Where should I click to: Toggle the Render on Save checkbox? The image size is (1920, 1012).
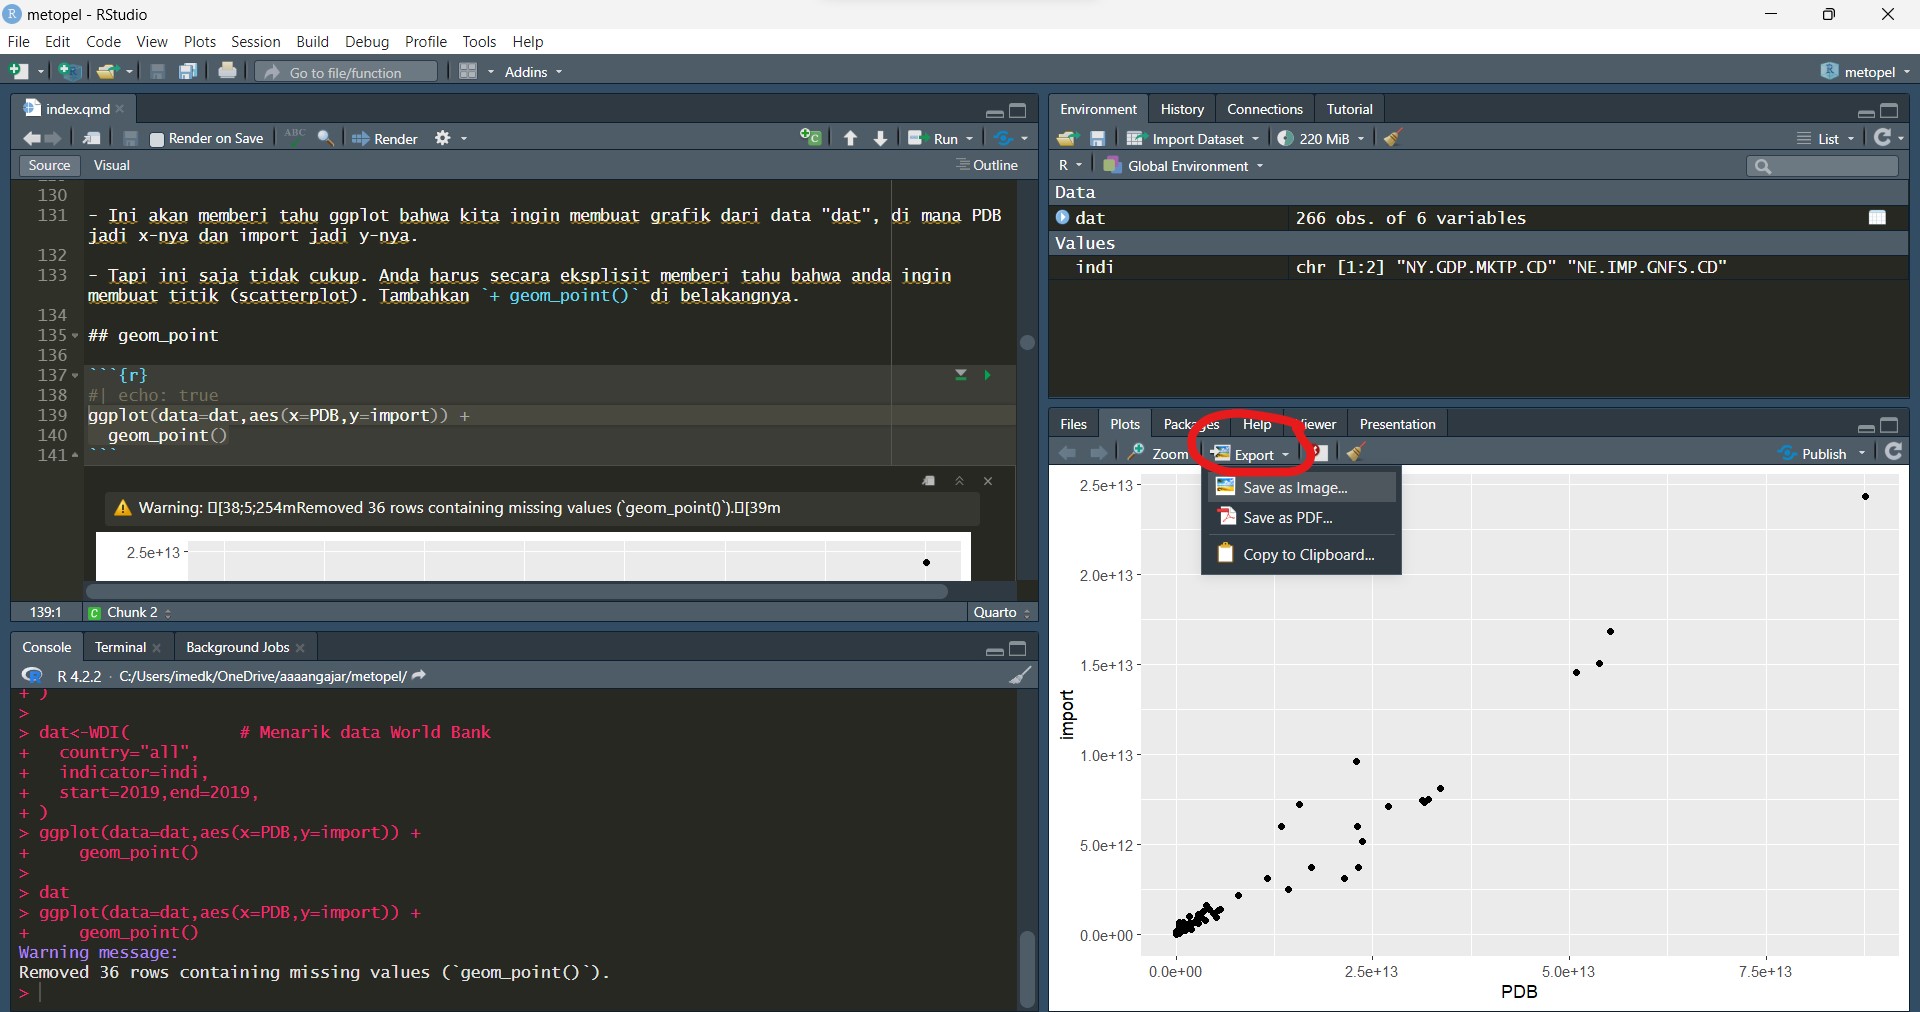click(157, 139)
